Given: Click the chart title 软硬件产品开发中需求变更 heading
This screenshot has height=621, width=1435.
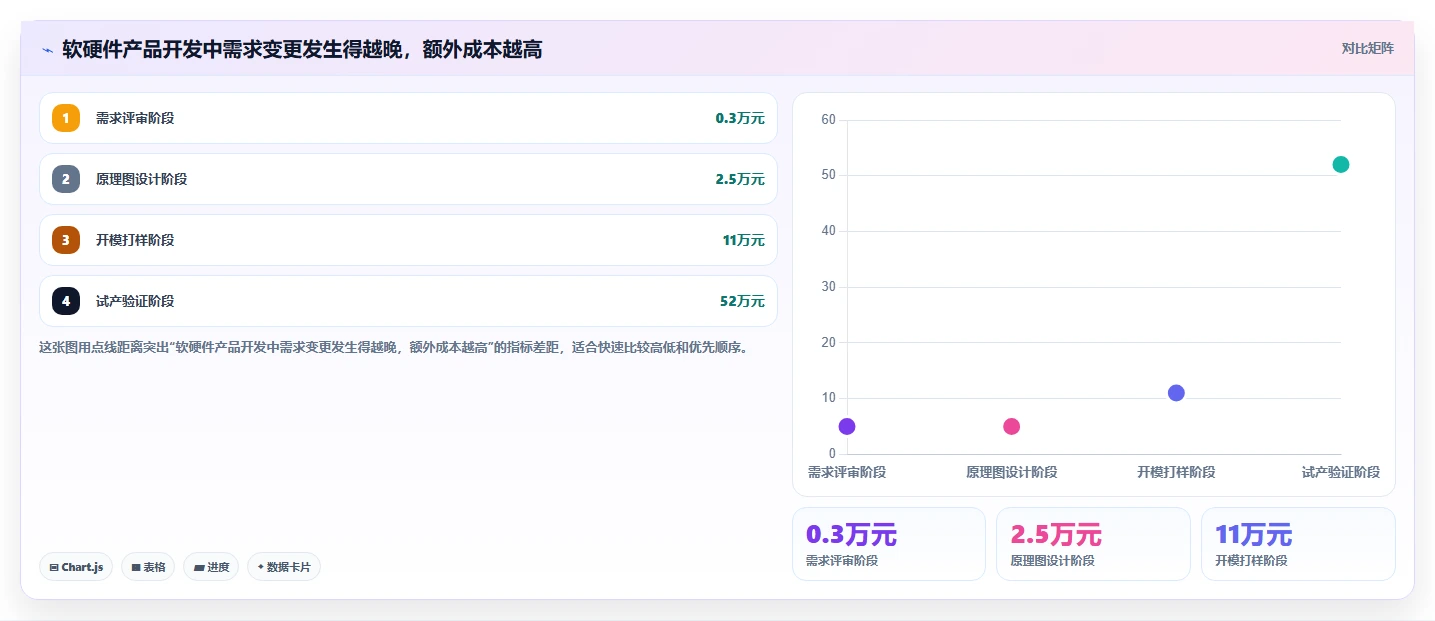Looking at the screenshot, I should [x=302, y=49].
